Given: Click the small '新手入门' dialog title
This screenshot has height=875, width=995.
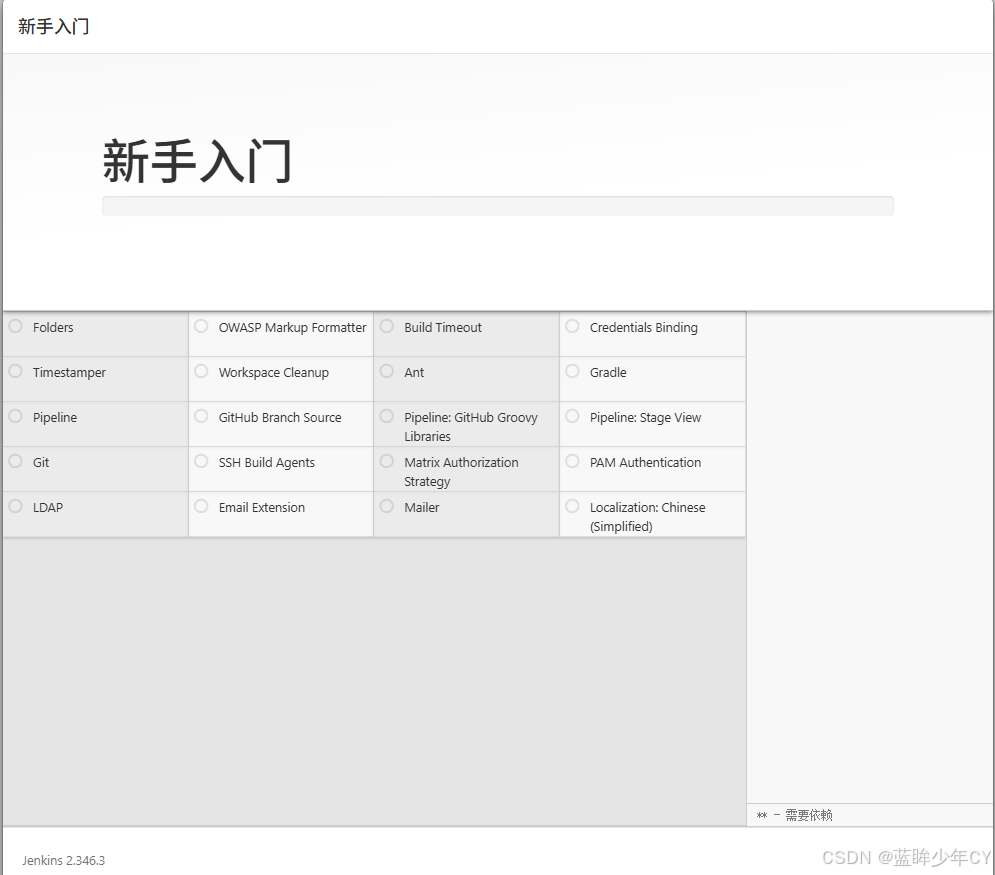Looking at the screenshot, I should tap(53, 27).
